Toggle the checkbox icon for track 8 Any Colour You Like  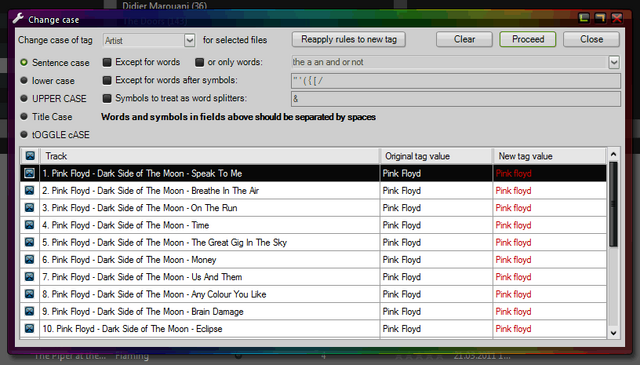coord(29,294)
